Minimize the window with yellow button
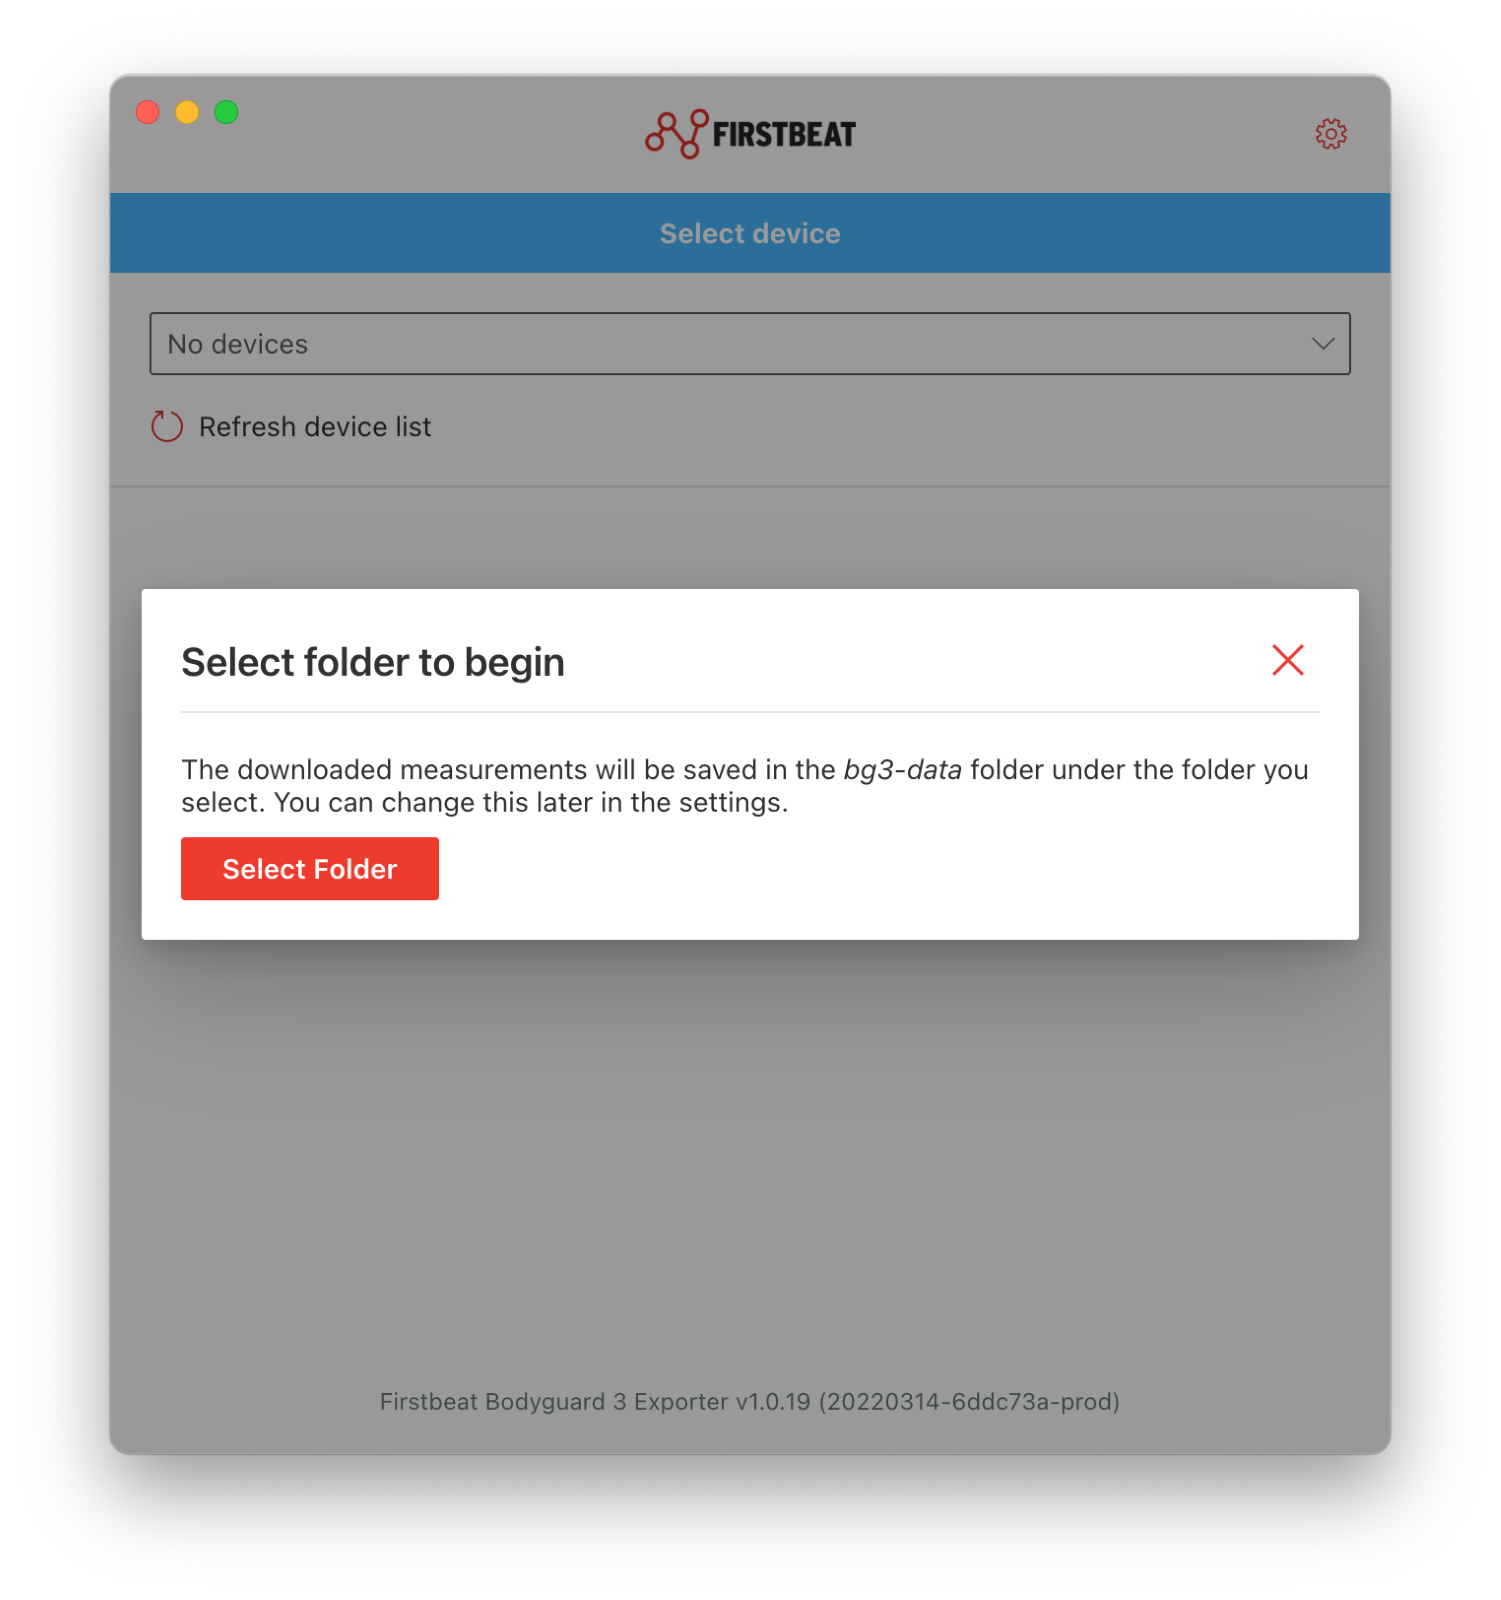The height and width of the screenshot is (1600, 1501). coord(187,112)
